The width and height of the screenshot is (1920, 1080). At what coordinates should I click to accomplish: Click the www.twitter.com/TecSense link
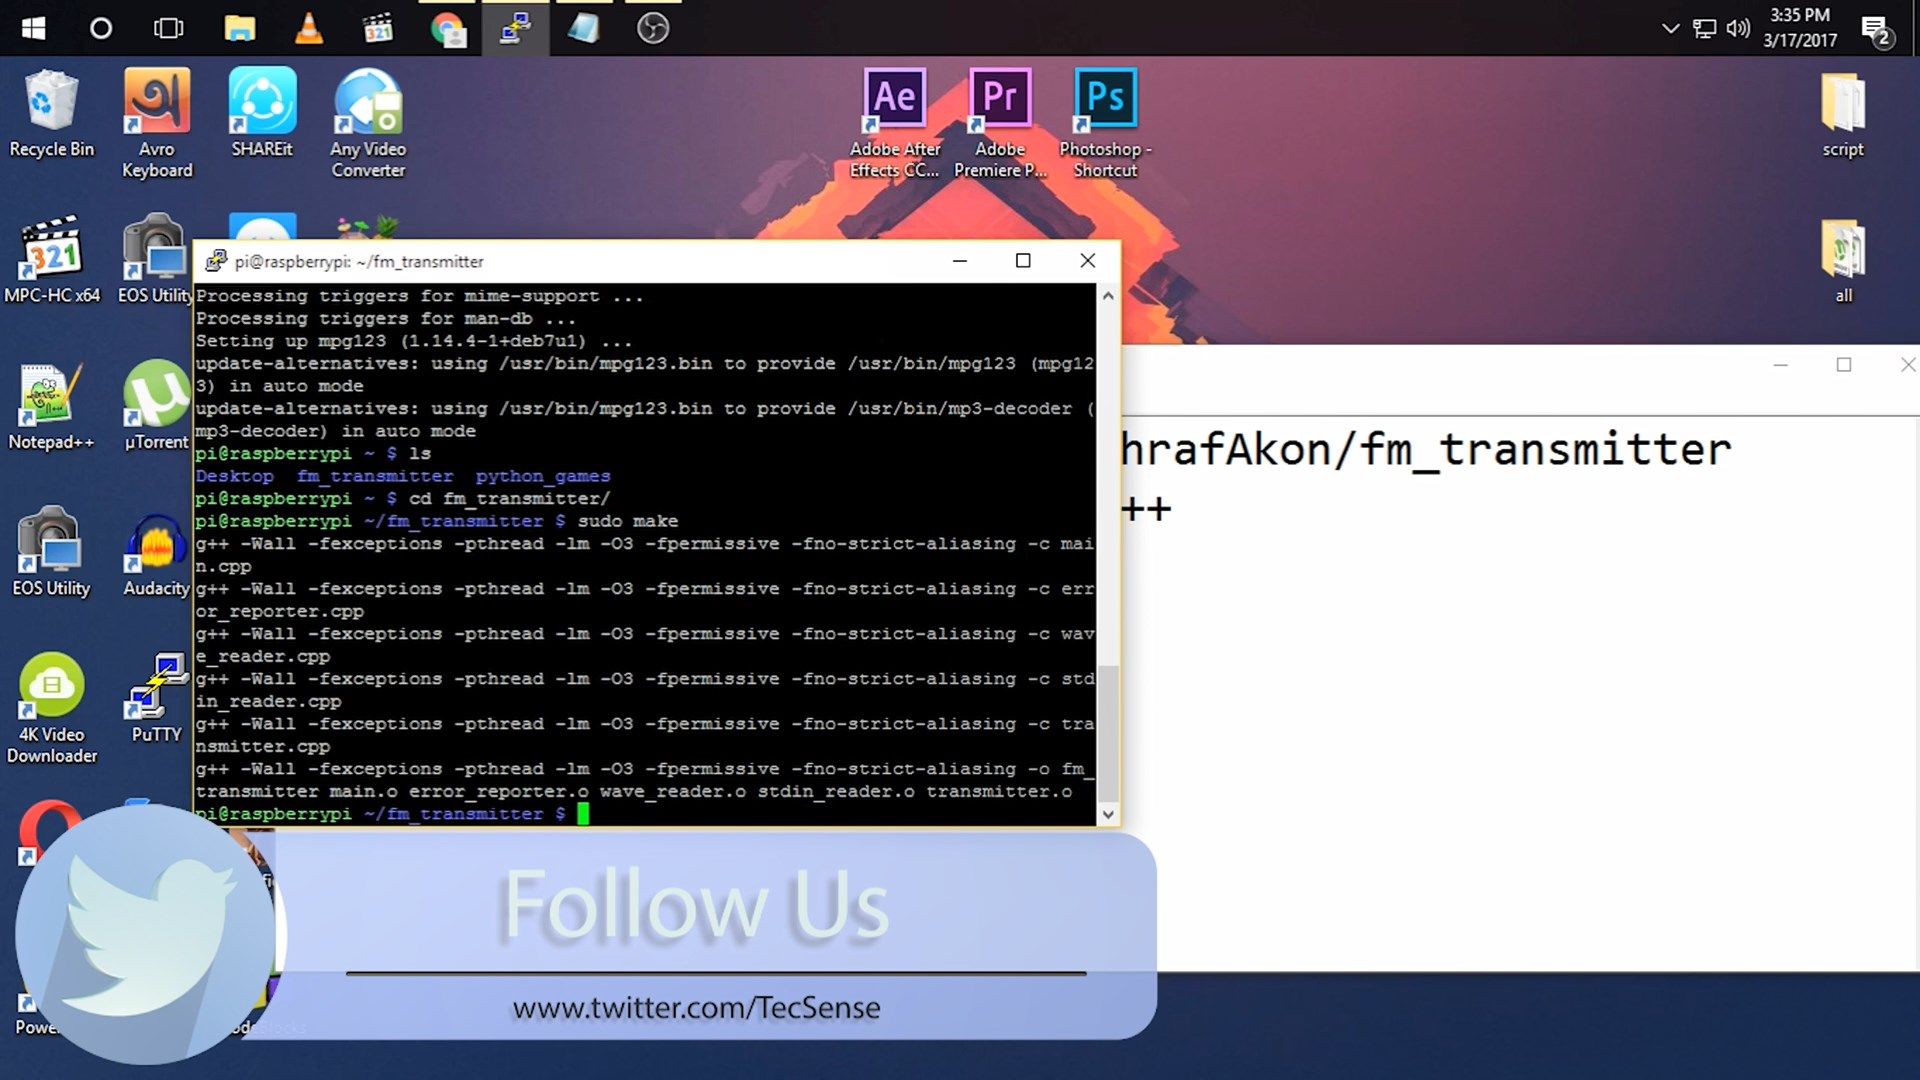(695, 1007)
